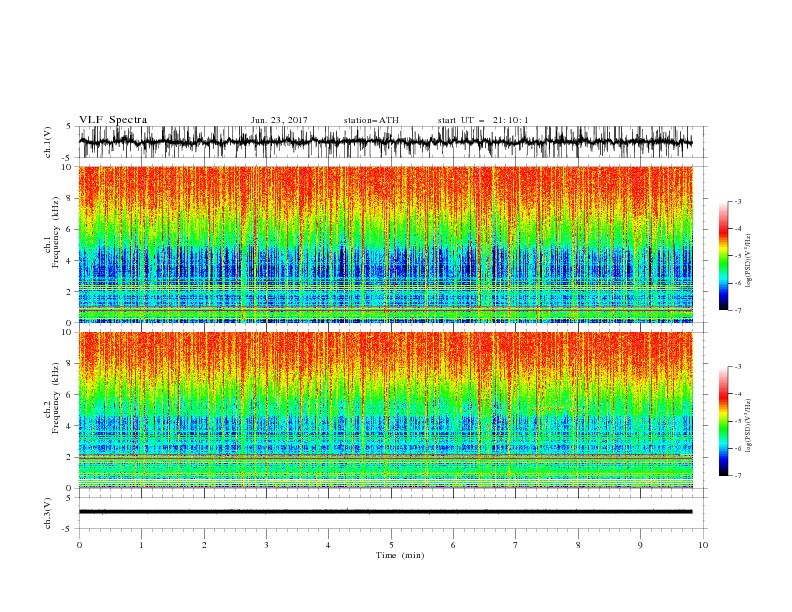
Task: Click the ch.1 spectrogram plot area
Action: pyautogui.click(x=385, y=244)
